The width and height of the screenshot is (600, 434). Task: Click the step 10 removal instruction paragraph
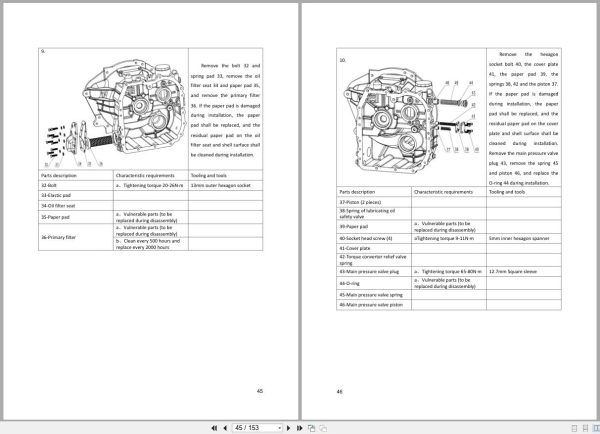click(x=523, y=119)
